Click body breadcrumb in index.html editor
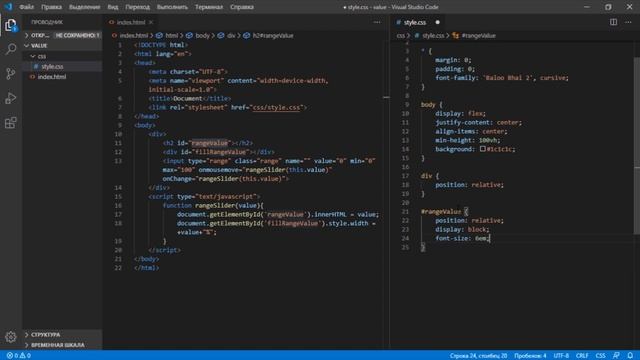 point(198,36)
